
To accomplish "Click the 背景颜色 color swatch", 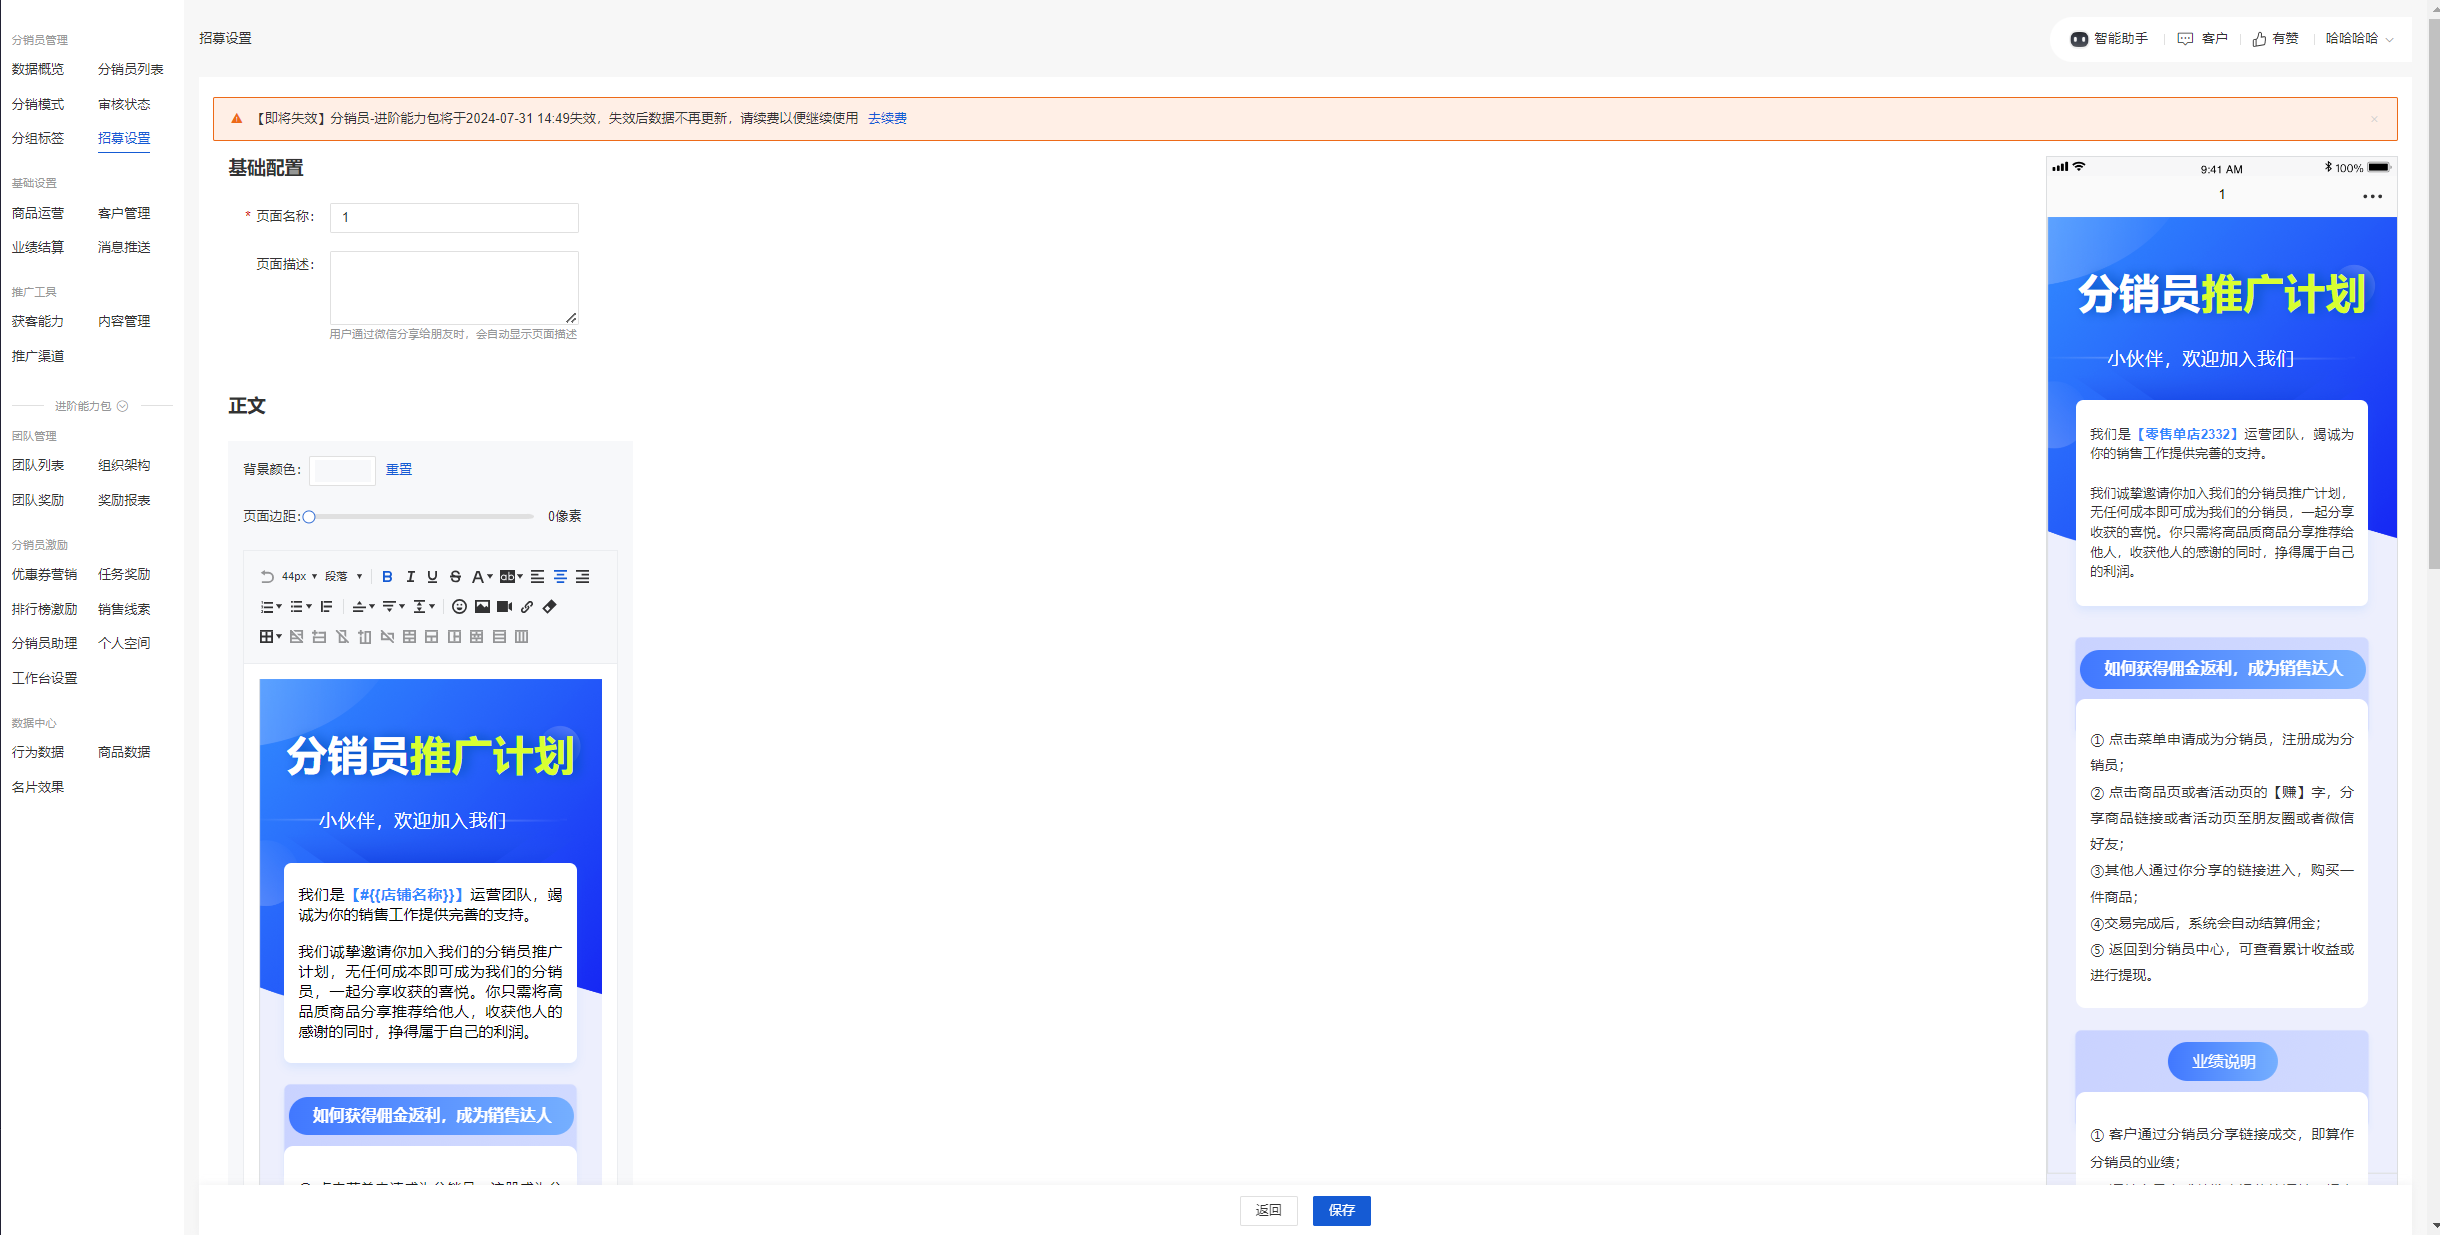I will (x=342, y=470).
